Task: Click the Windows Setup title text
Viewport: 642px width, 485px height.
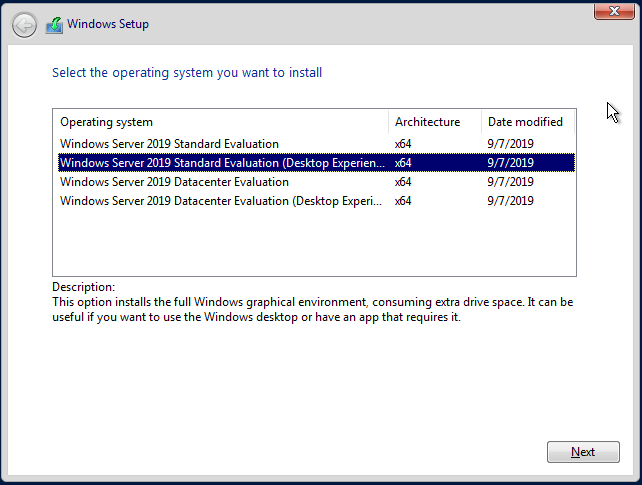Action: click(108, 24)
